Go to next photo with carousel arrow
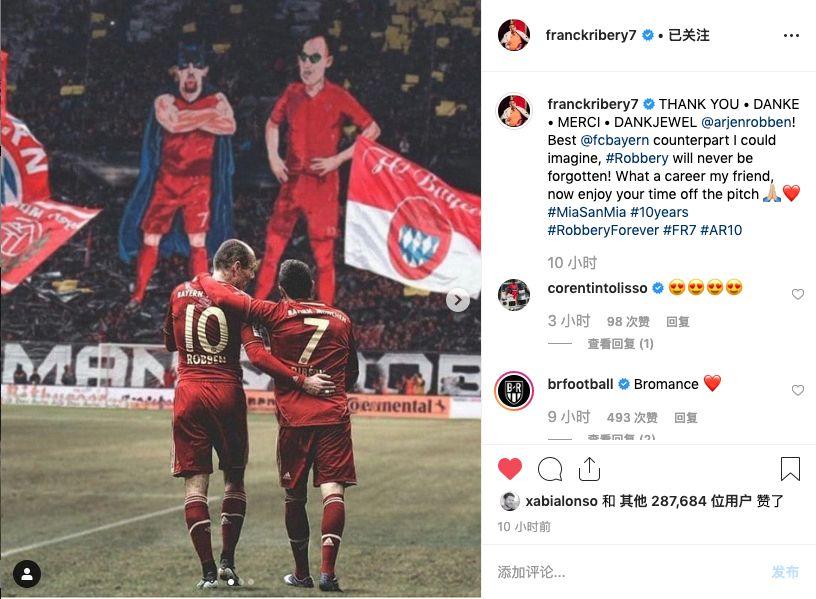This screenshot has height=599, width=816. [457, 300]
